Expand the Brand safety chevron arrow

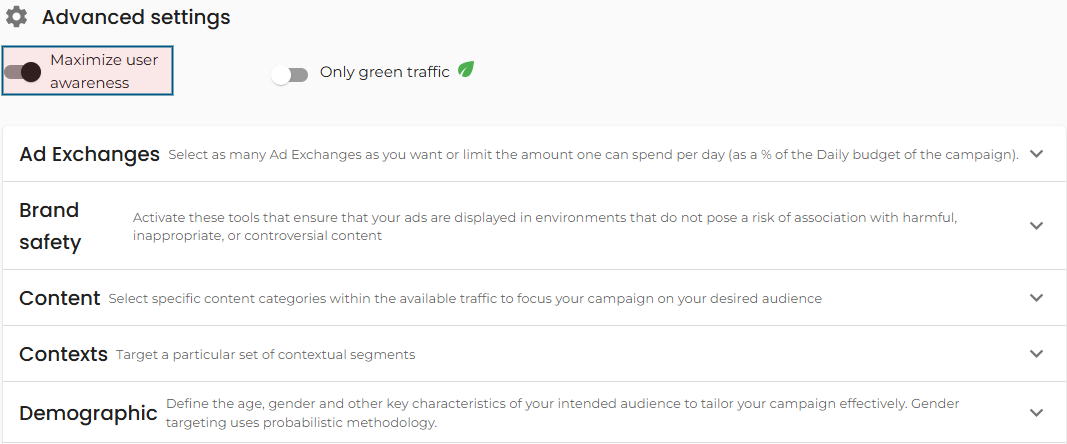1036,225
